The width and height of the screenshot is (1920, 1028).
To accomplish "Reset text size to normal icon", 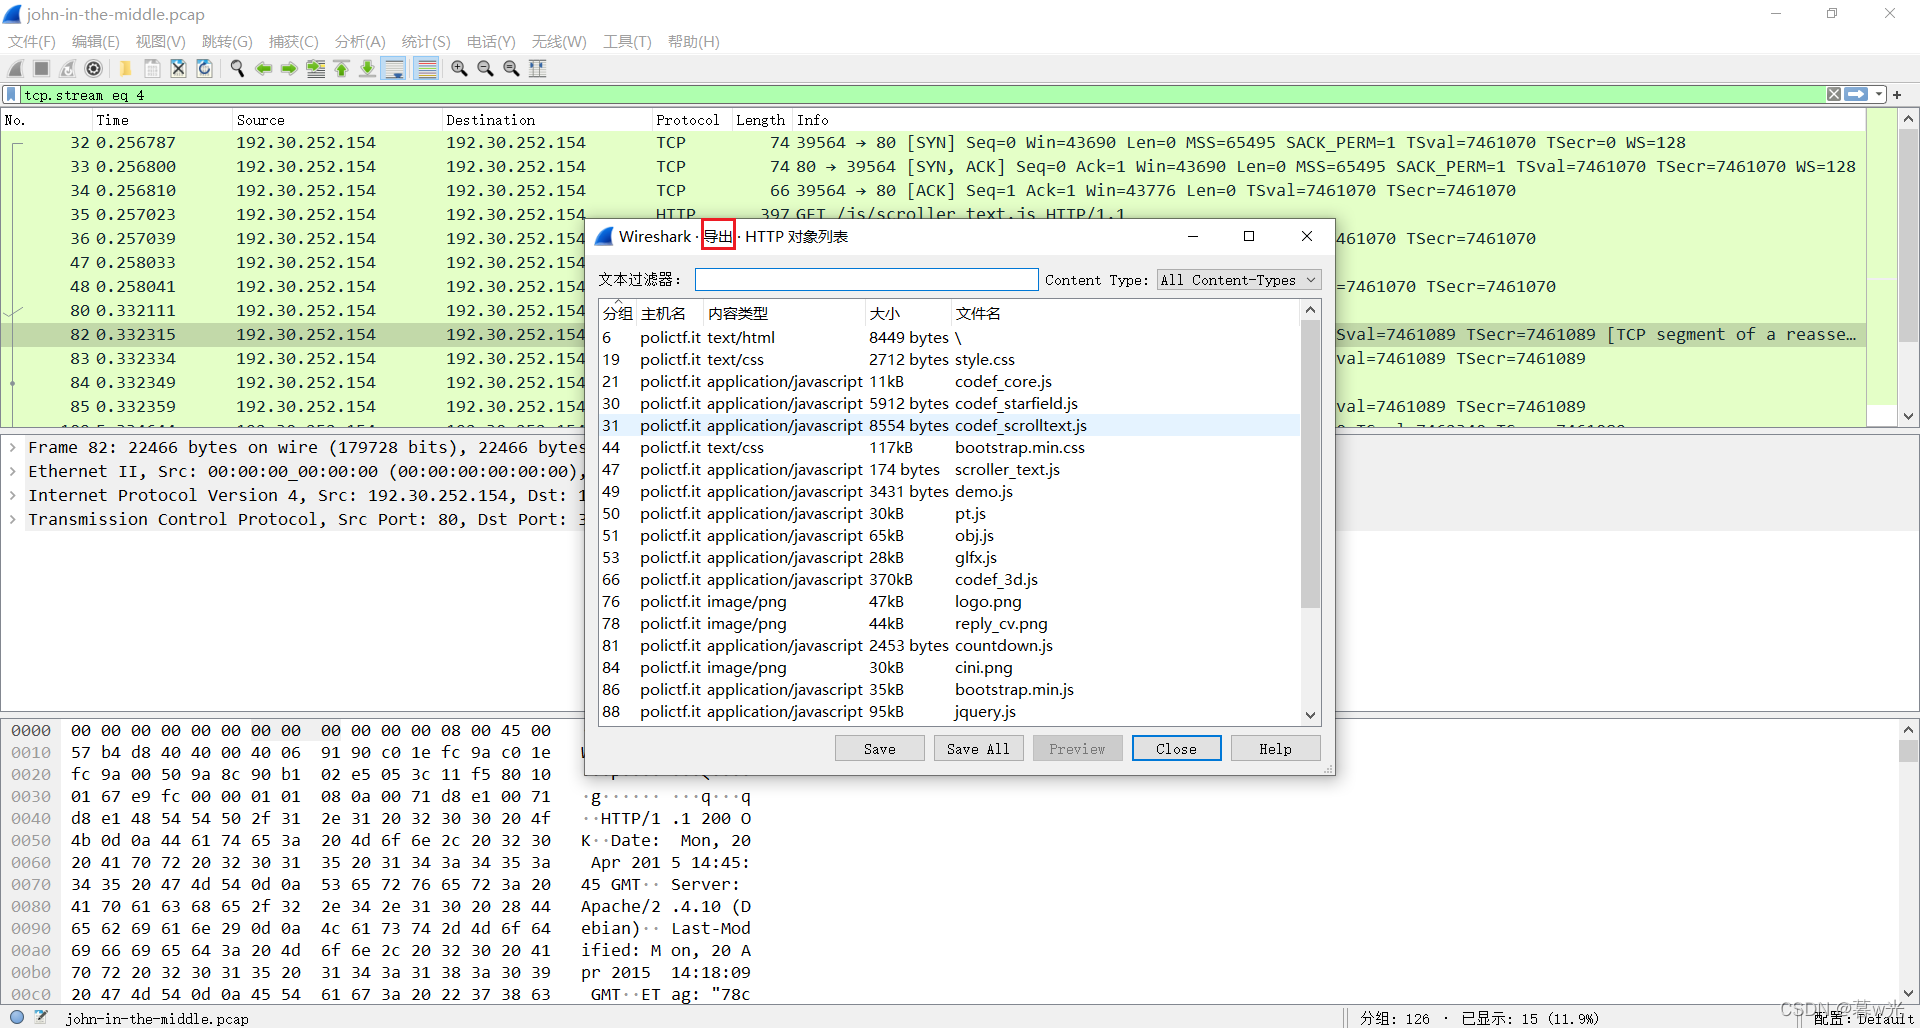I will [511, 68].
